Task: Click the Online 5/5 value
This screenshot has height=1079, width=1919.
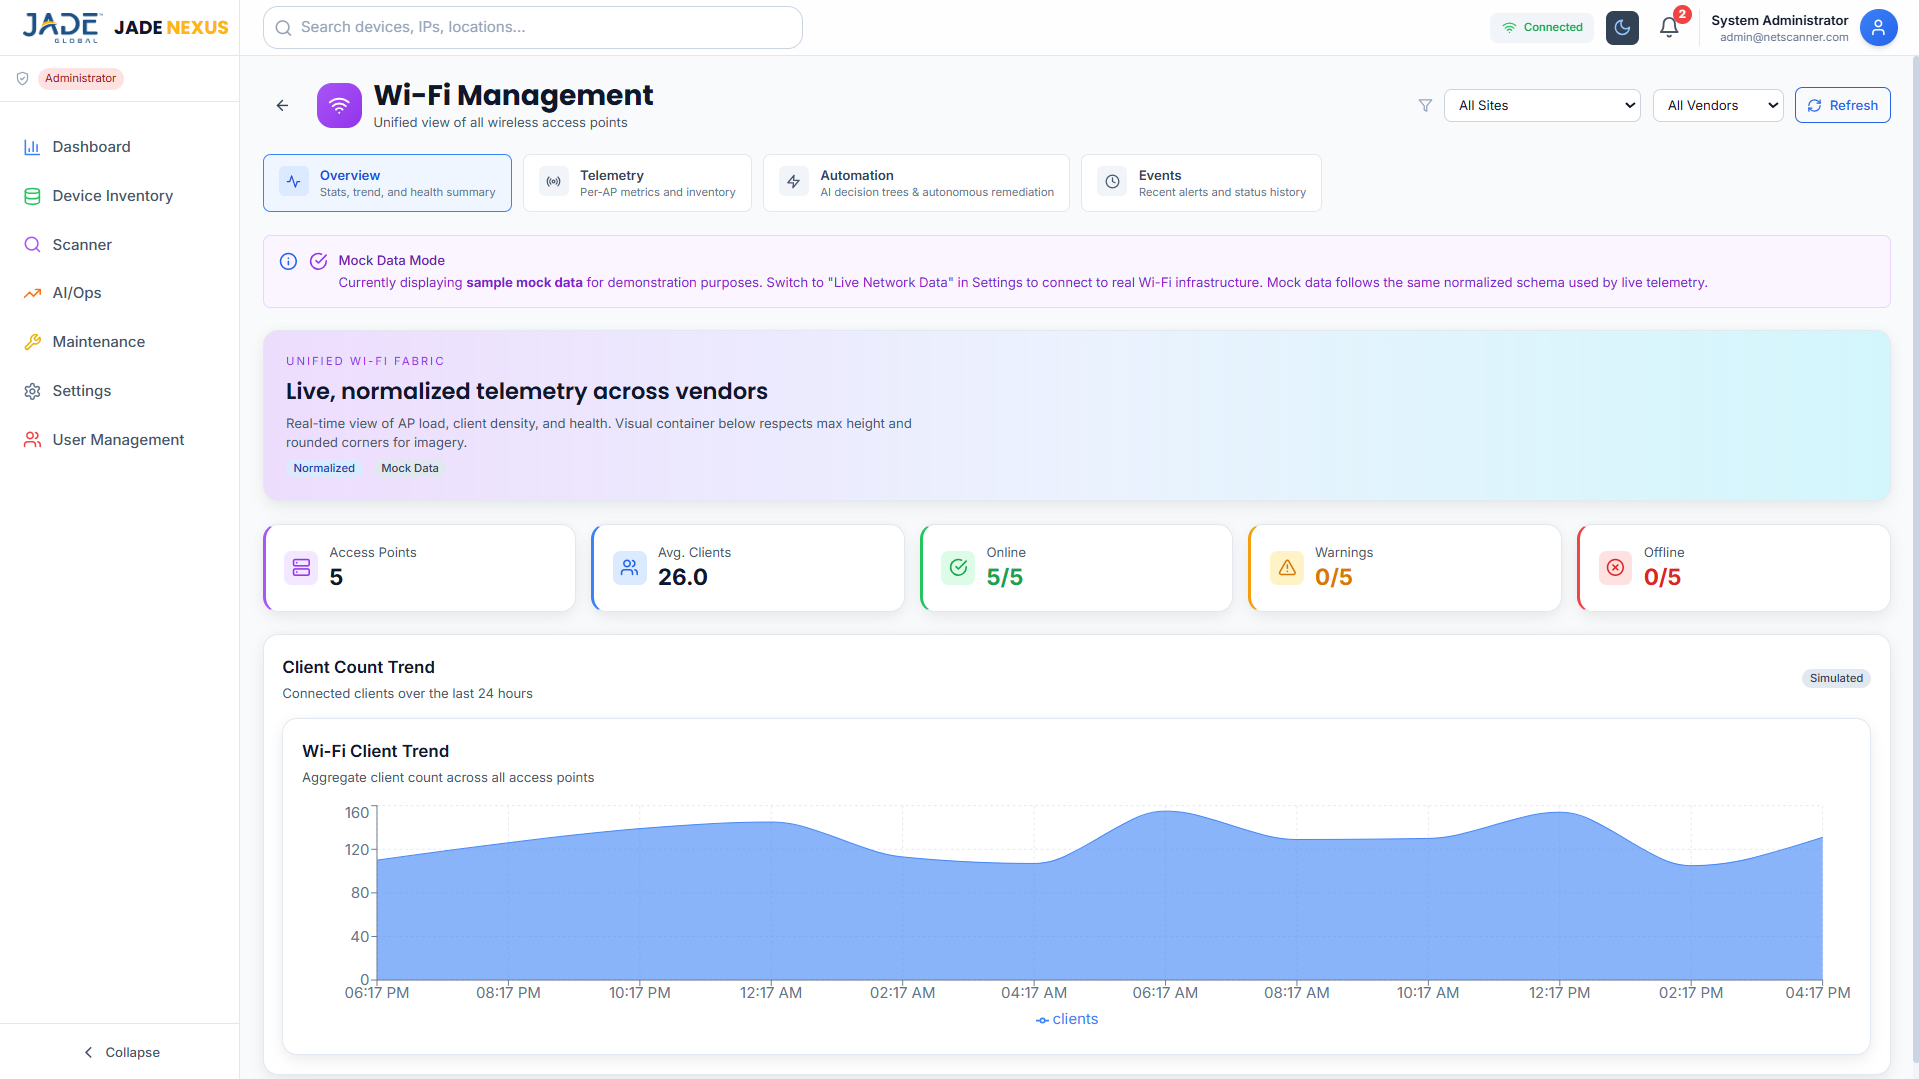Action: coord(1004,577)
